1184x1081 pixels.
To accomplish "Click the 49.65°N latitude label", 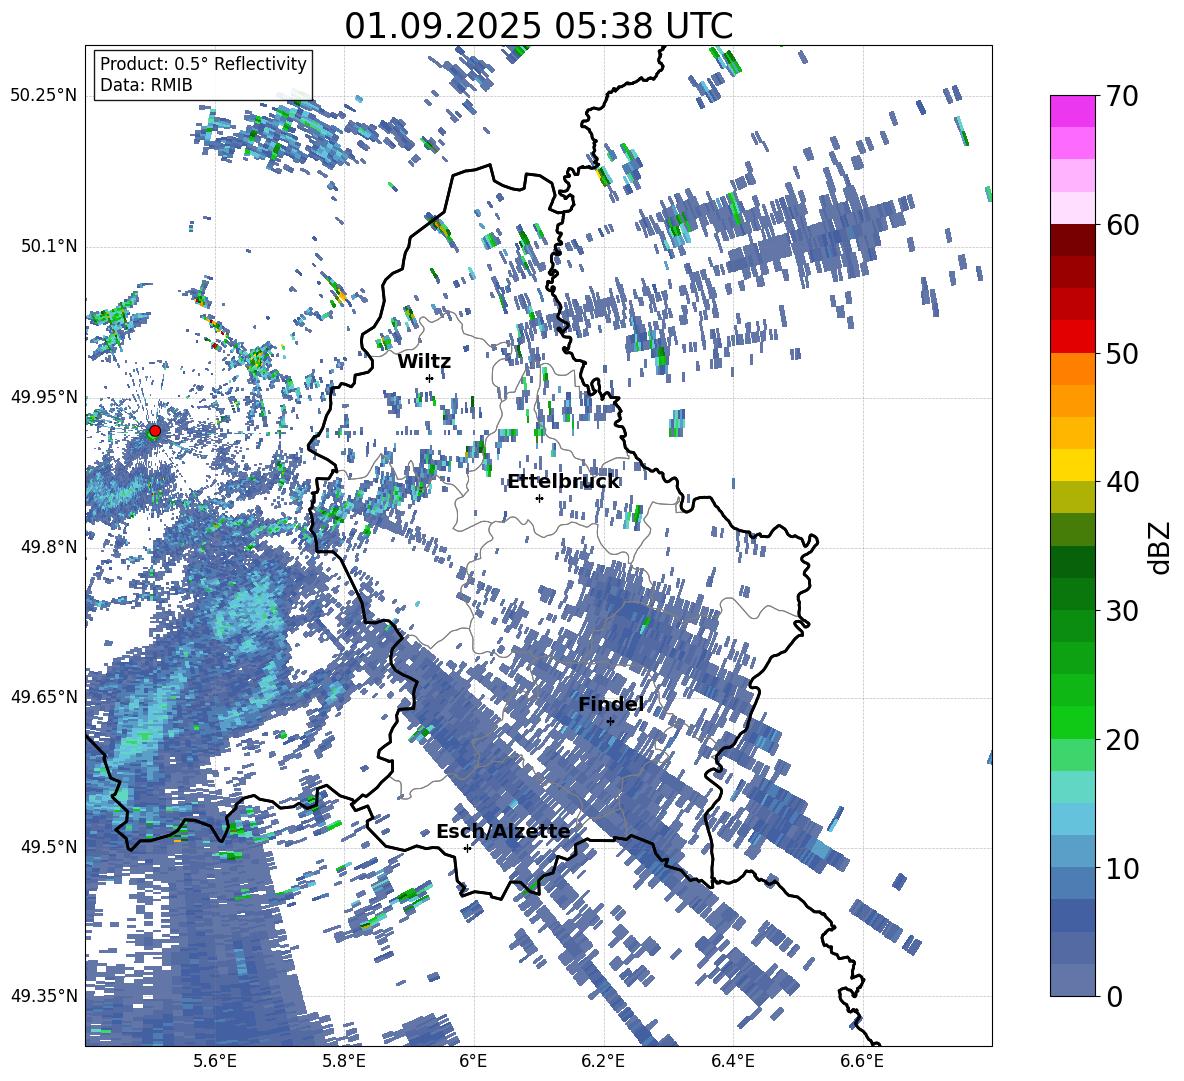I will 44,696.
